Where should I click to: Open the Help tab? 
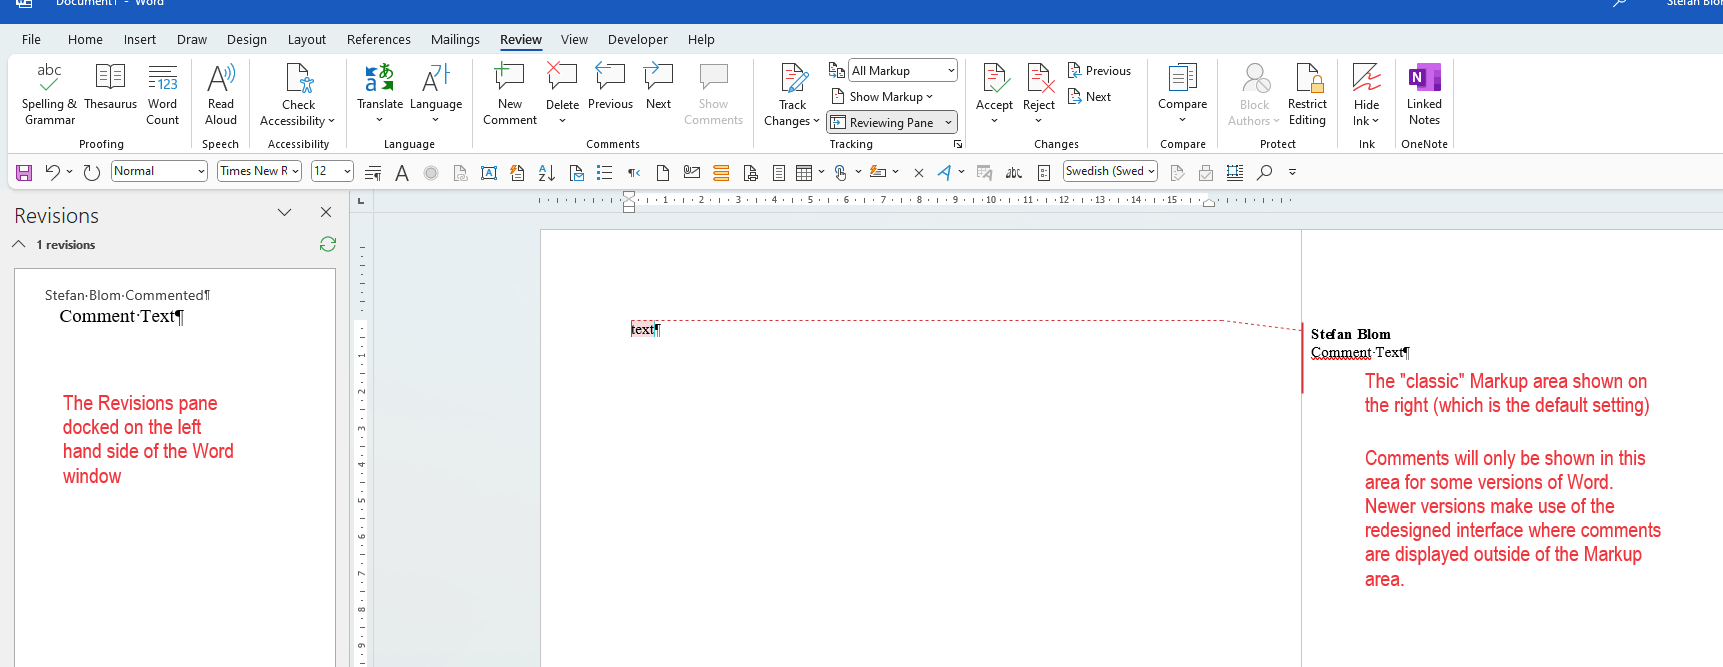[x=701, y=40]
